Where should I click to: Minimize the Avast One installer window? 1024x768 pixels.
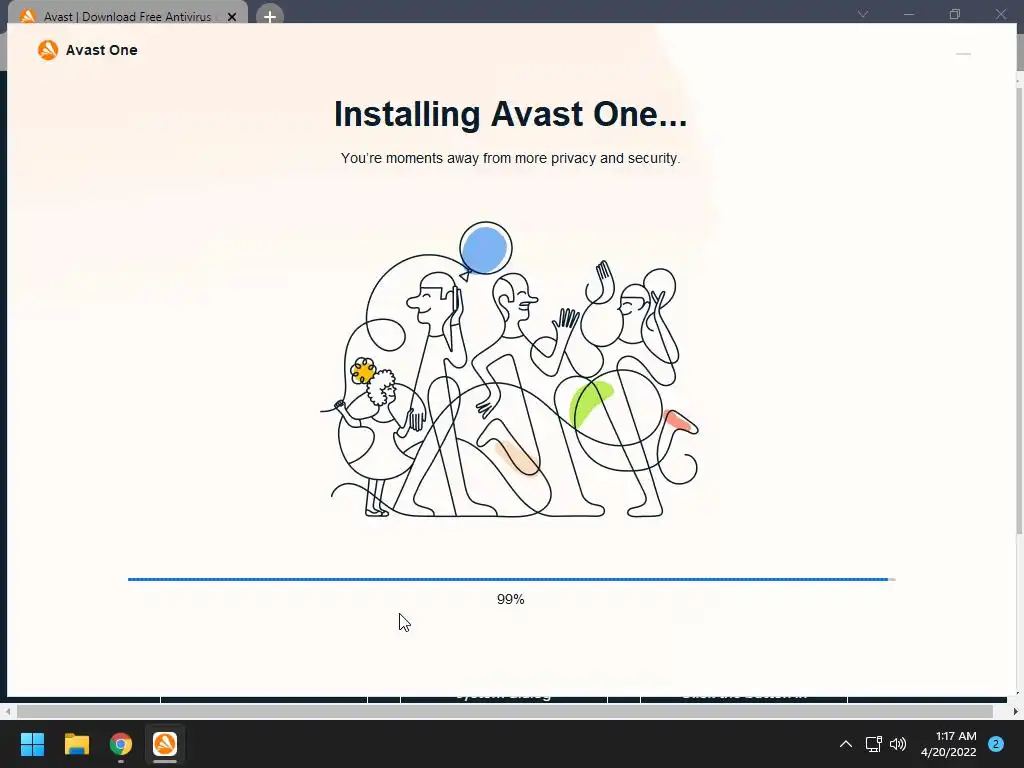point(963,54)
